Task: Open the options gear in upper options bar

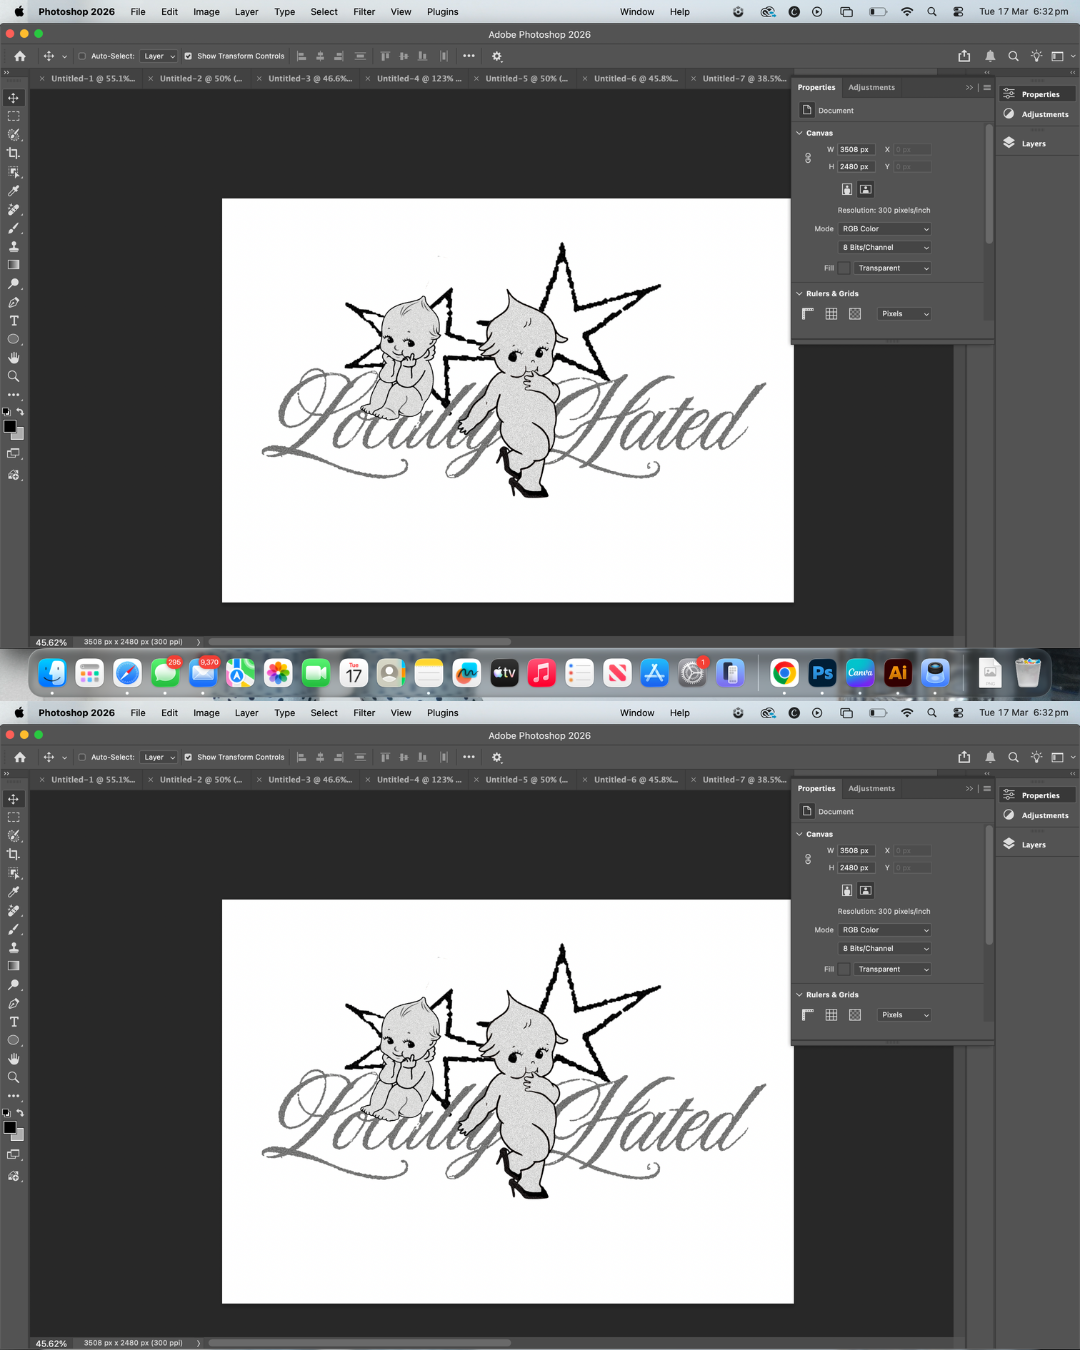Action: 497,56
